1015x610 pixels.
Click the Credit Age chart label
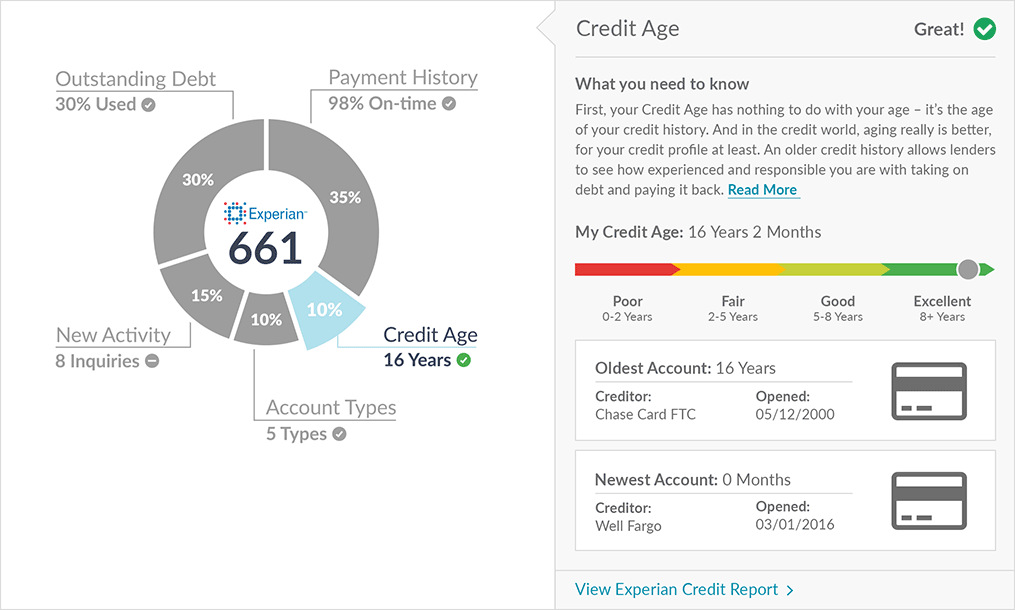(430, 335)
